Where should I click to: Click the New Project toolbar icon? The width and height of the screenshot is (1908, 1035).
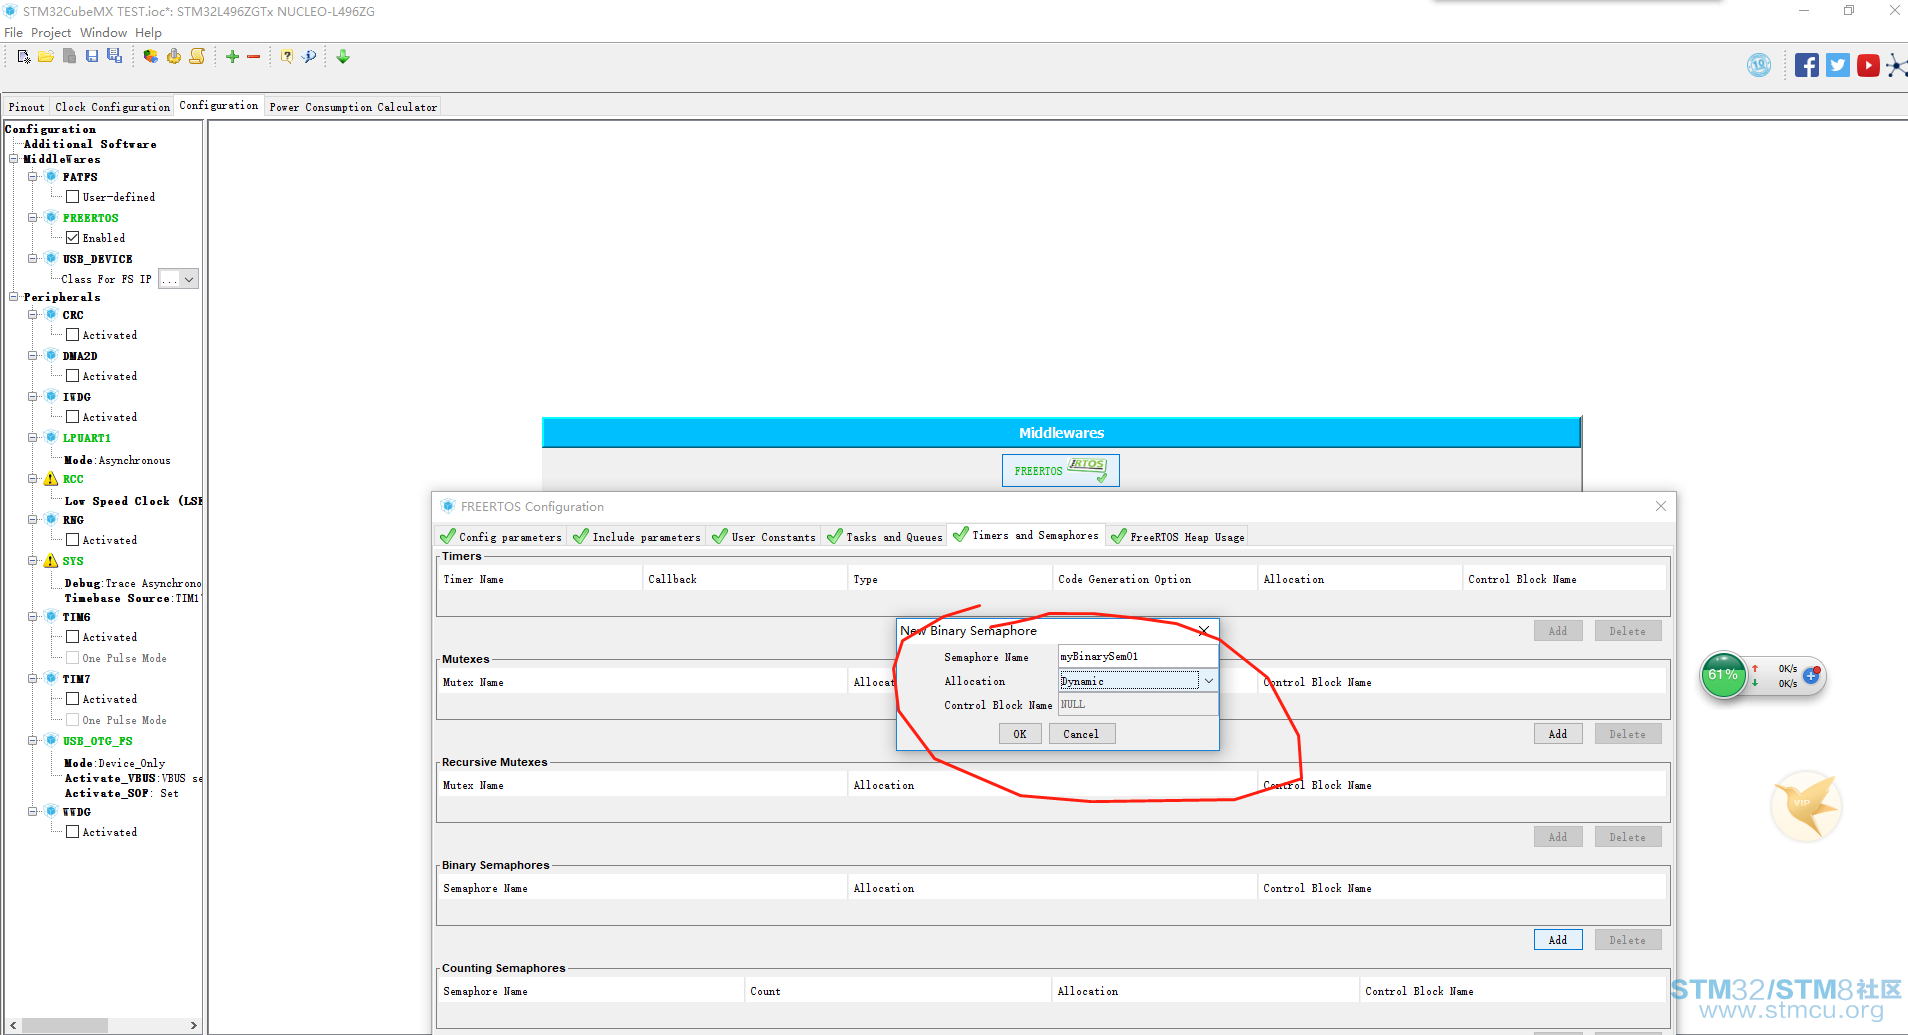click(x=24, y=57)
